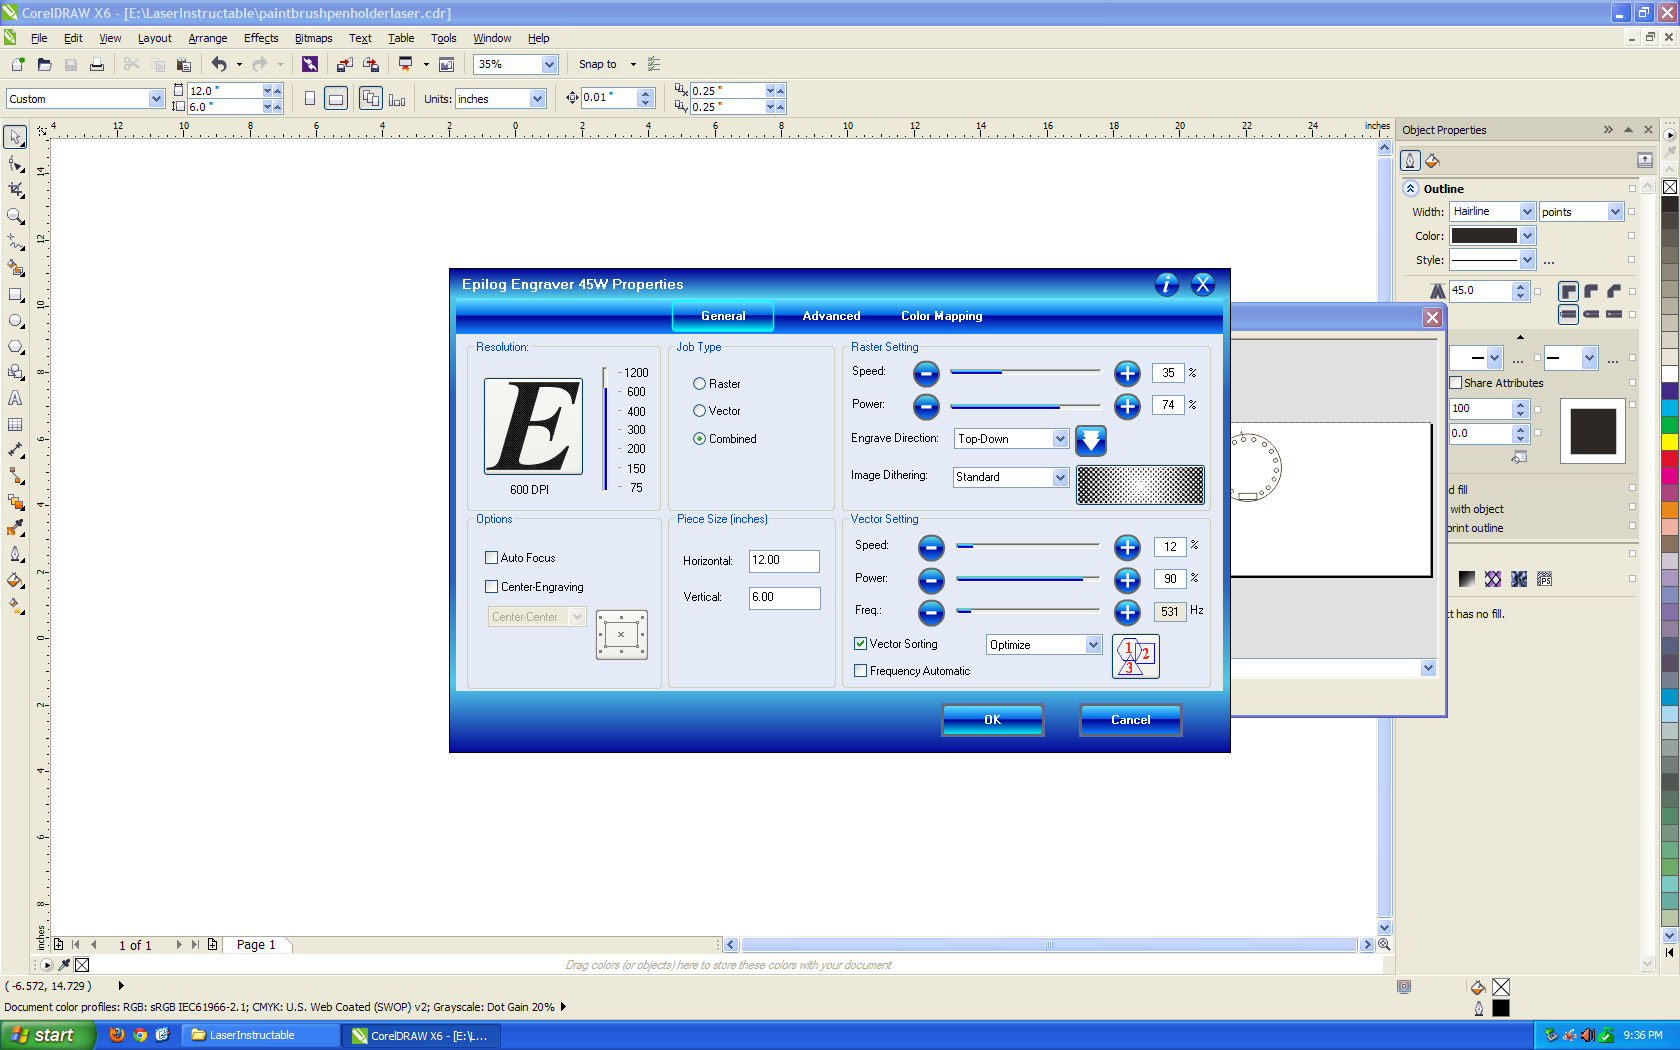Click Cancel in the Epilog properties dialog

[1130, 720]
